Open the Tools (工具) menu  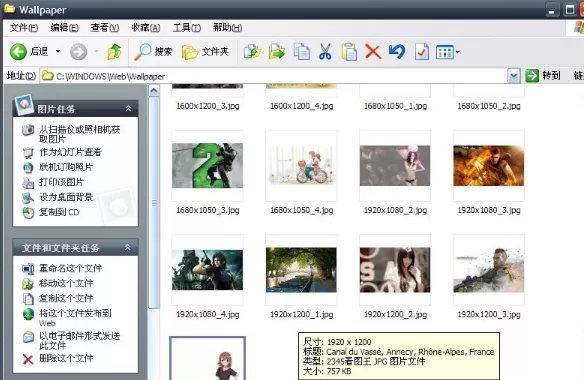pyautogui.click(x=187, y=28)
